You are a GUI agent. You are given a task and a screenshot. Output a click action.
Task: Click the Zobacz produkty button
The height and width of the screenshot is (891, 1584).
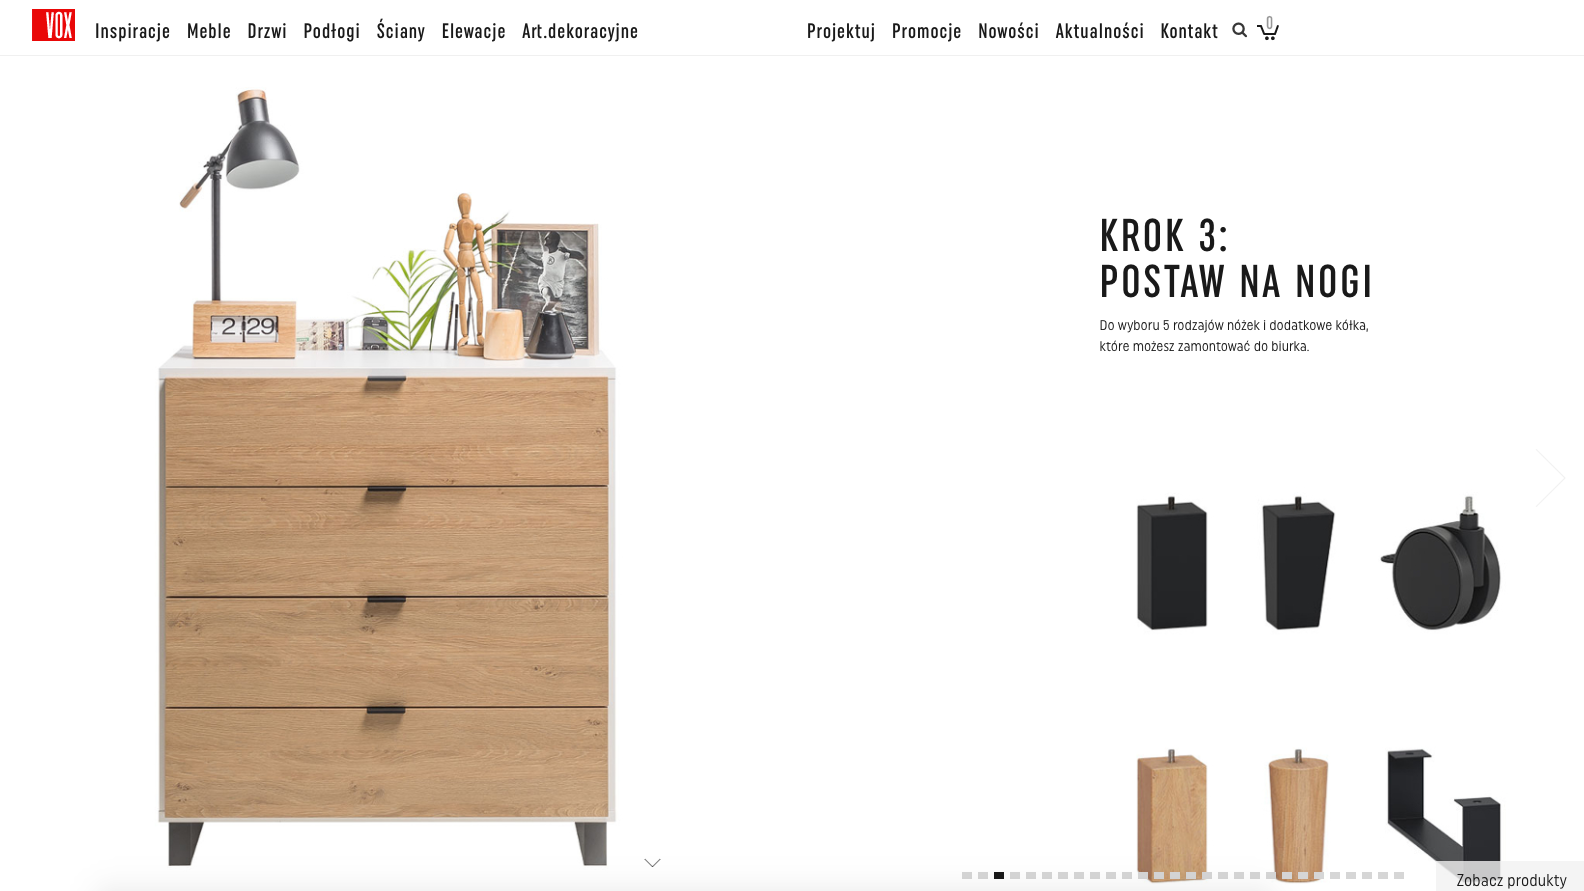coord(1511,879)
